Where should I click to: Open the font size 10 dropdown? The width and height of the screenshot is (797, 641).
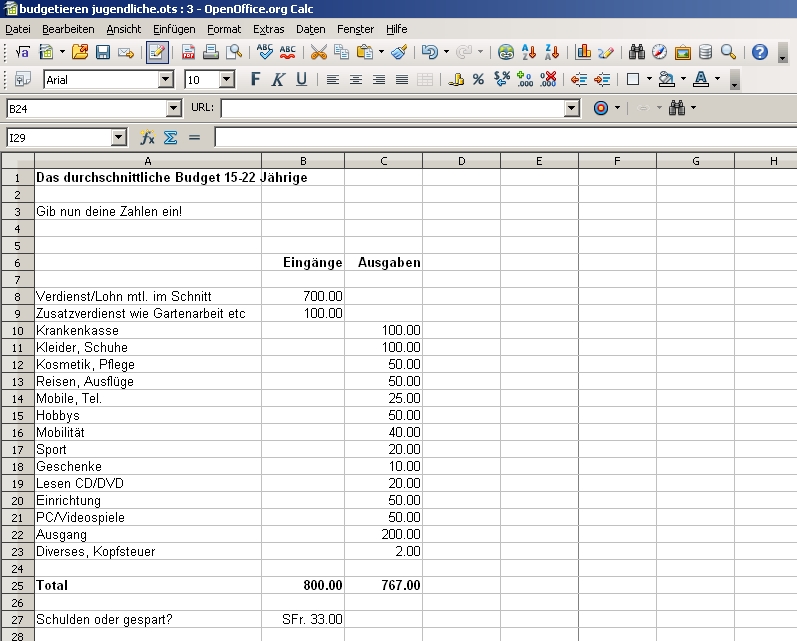tap(227, 79)
